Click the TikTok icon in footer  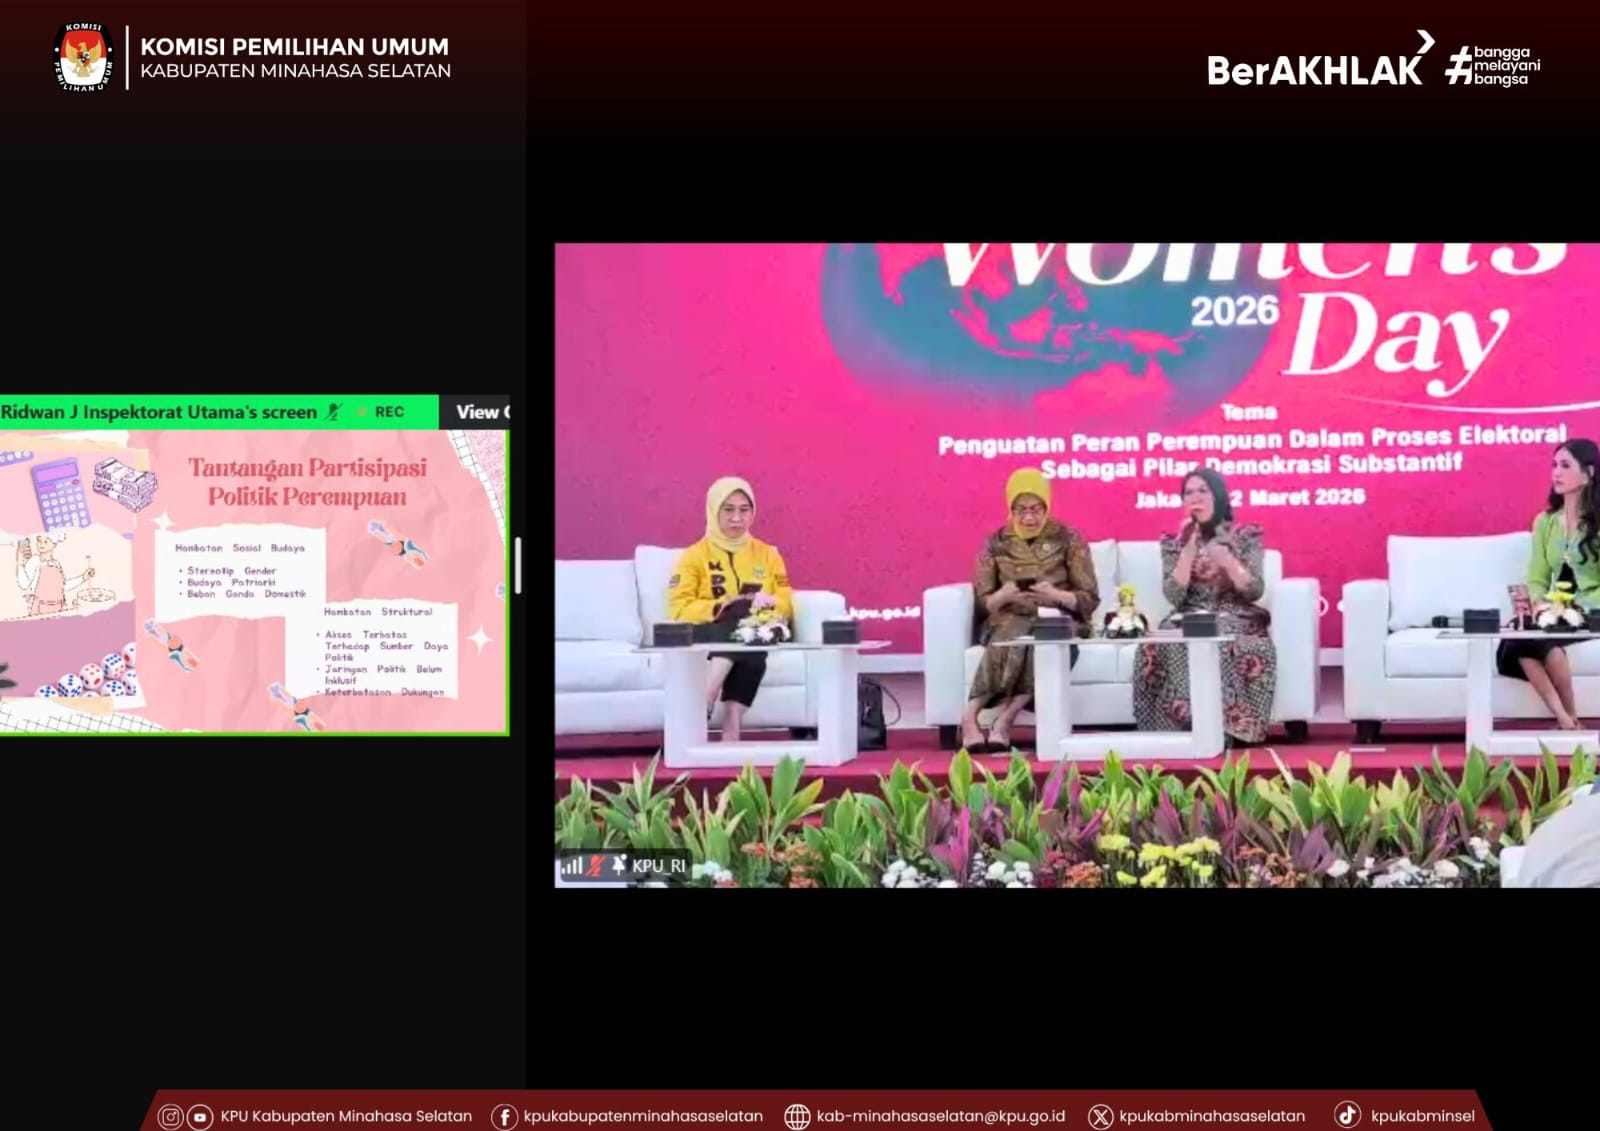coord(1347,1115)
